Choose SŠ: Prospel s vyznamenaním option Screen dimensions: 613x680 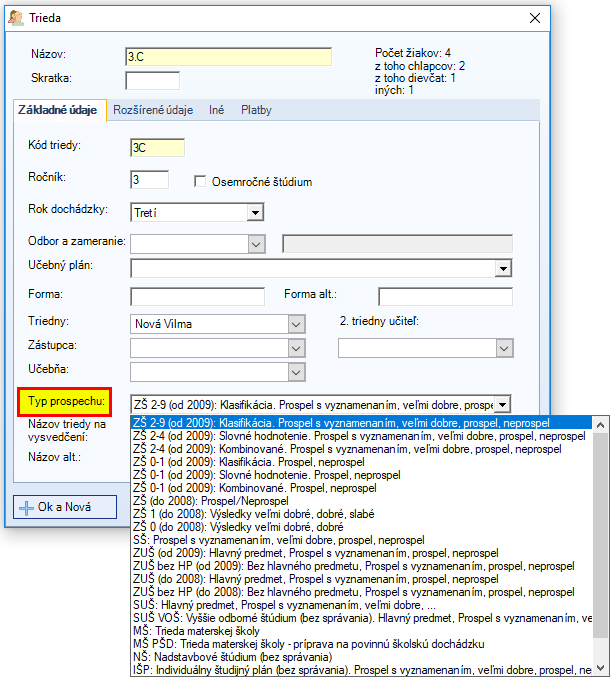[362, 540]
